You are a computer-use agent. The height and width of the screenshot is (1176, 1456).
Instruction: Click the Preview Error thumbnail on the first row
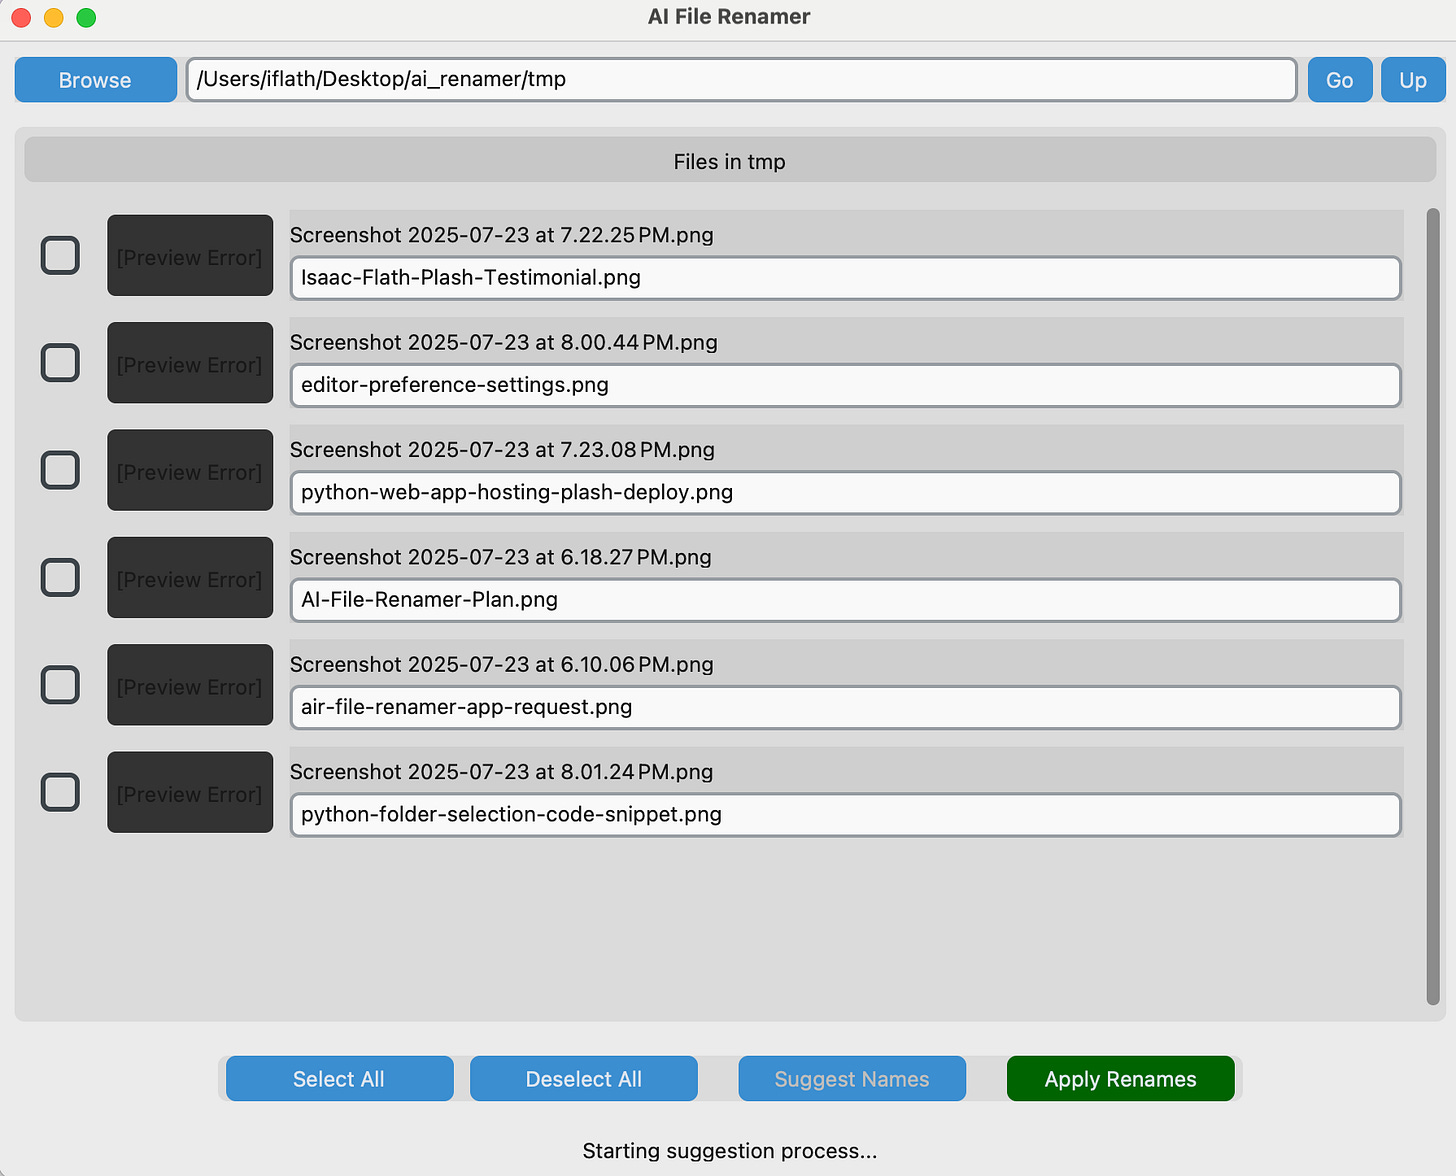point(189,255)
